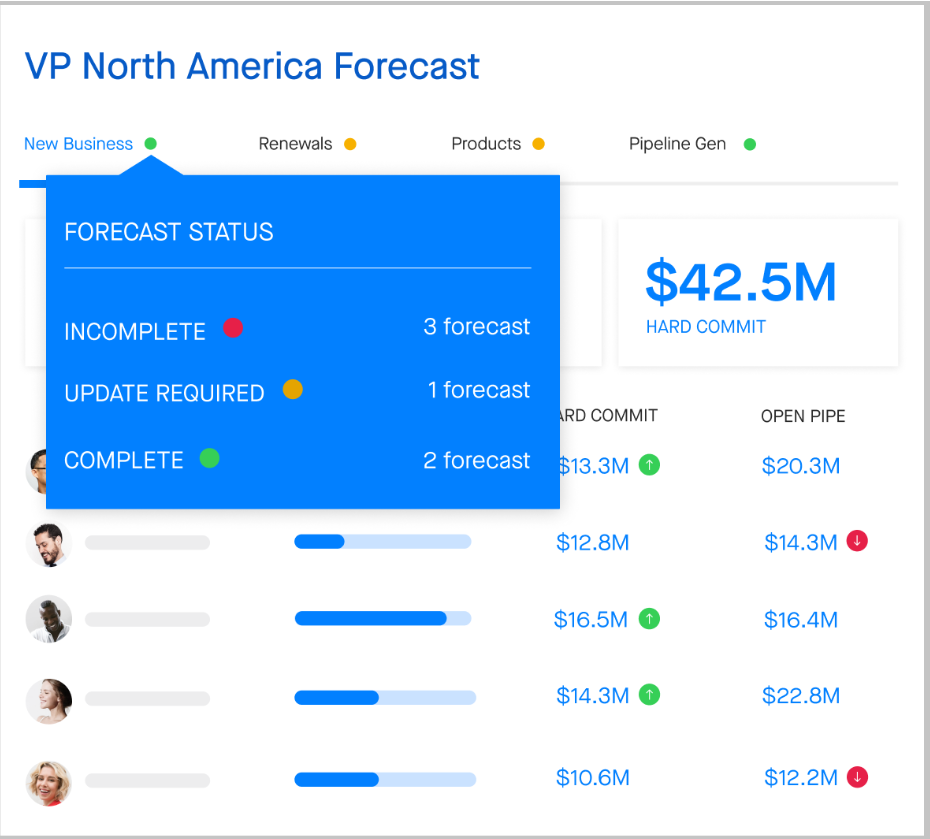The height and width of the screenshot is (839, 930).
Task: Click the orange status dot beside Products
Action: point(539,144)
